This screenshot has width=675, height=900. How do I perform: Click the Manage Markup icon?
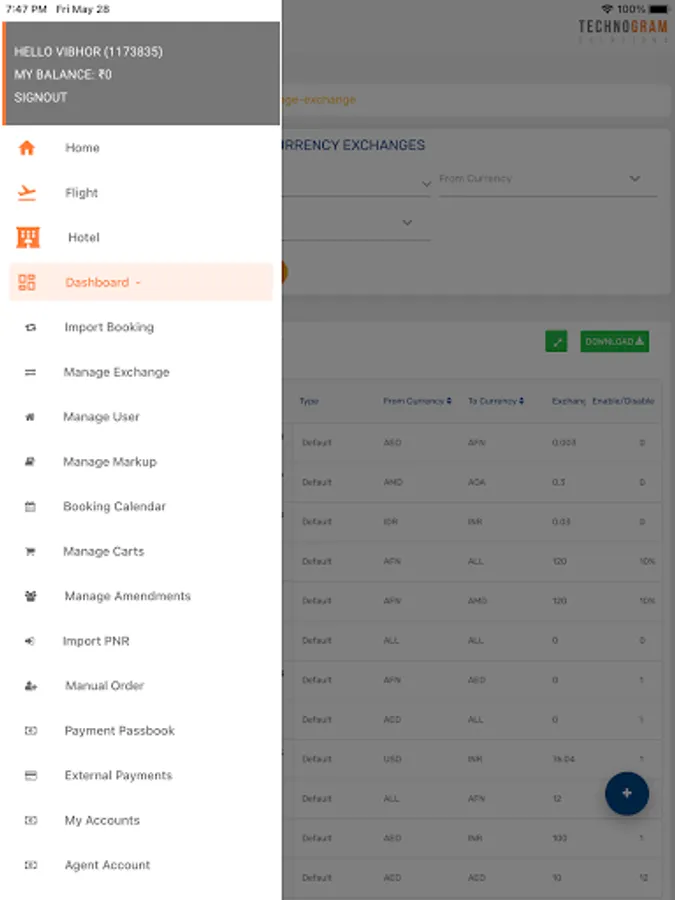tap(30, 461)
